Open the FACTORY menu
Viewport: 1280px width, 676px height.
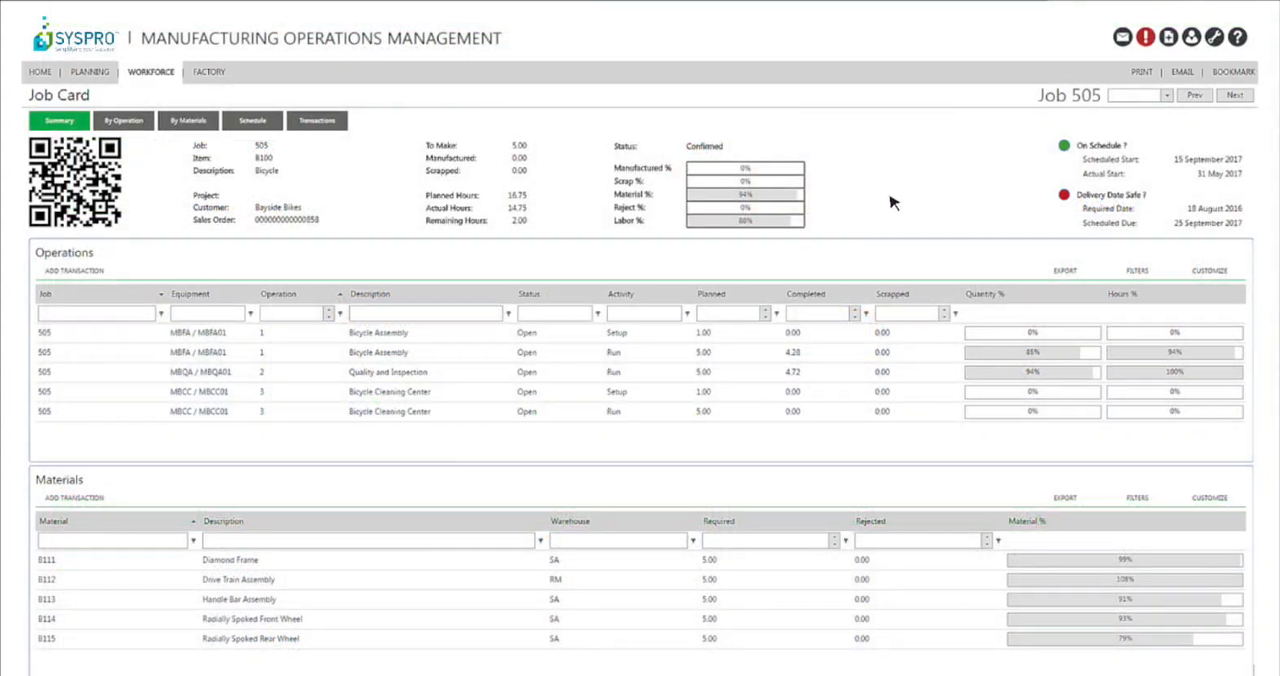[209, 72]
